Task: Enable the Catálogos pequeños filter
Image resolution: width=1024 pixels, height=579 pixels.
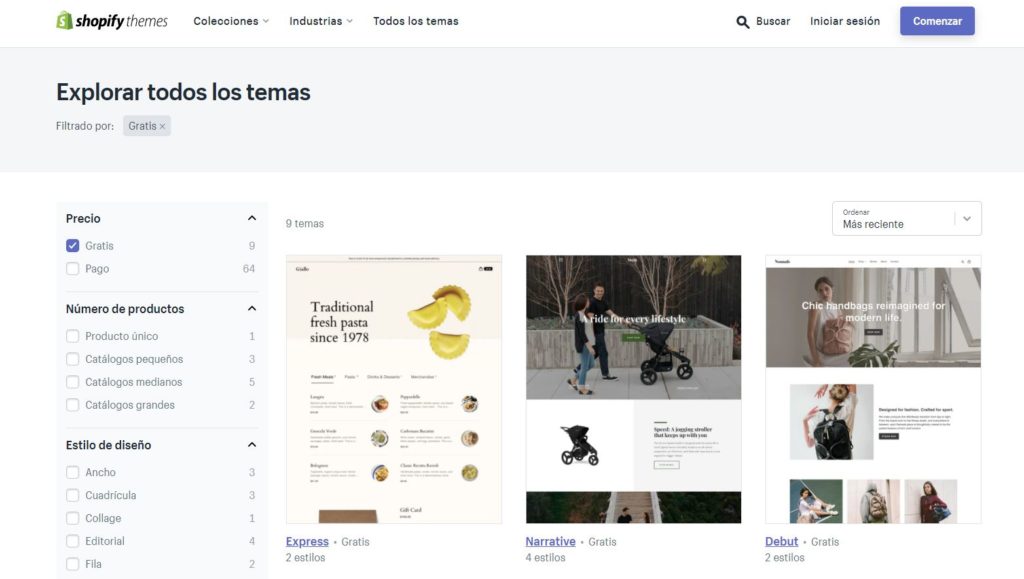Action: 72,359
